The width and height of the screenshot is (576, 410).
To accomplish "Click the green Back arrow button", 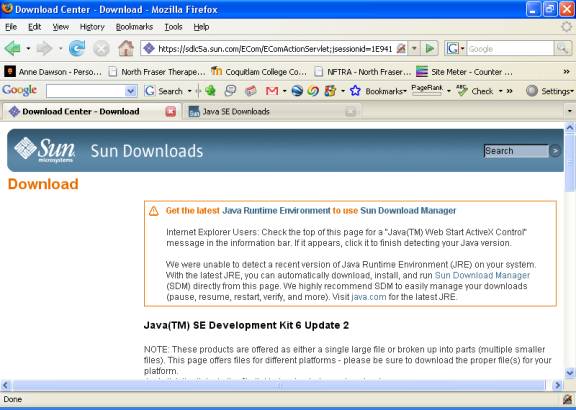I will tap(12, 48).
